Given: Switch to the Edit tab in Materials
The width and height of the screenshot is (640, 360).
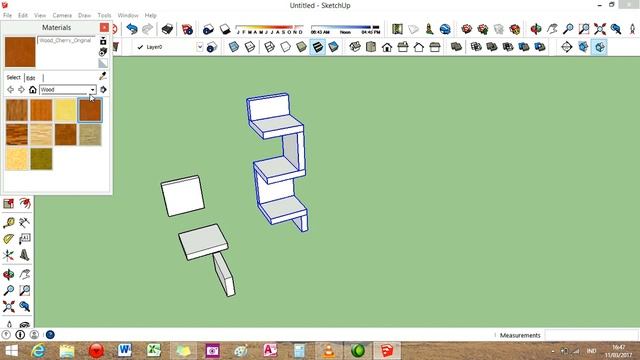Looking at the screenshot, I should (x=31, y=78).
